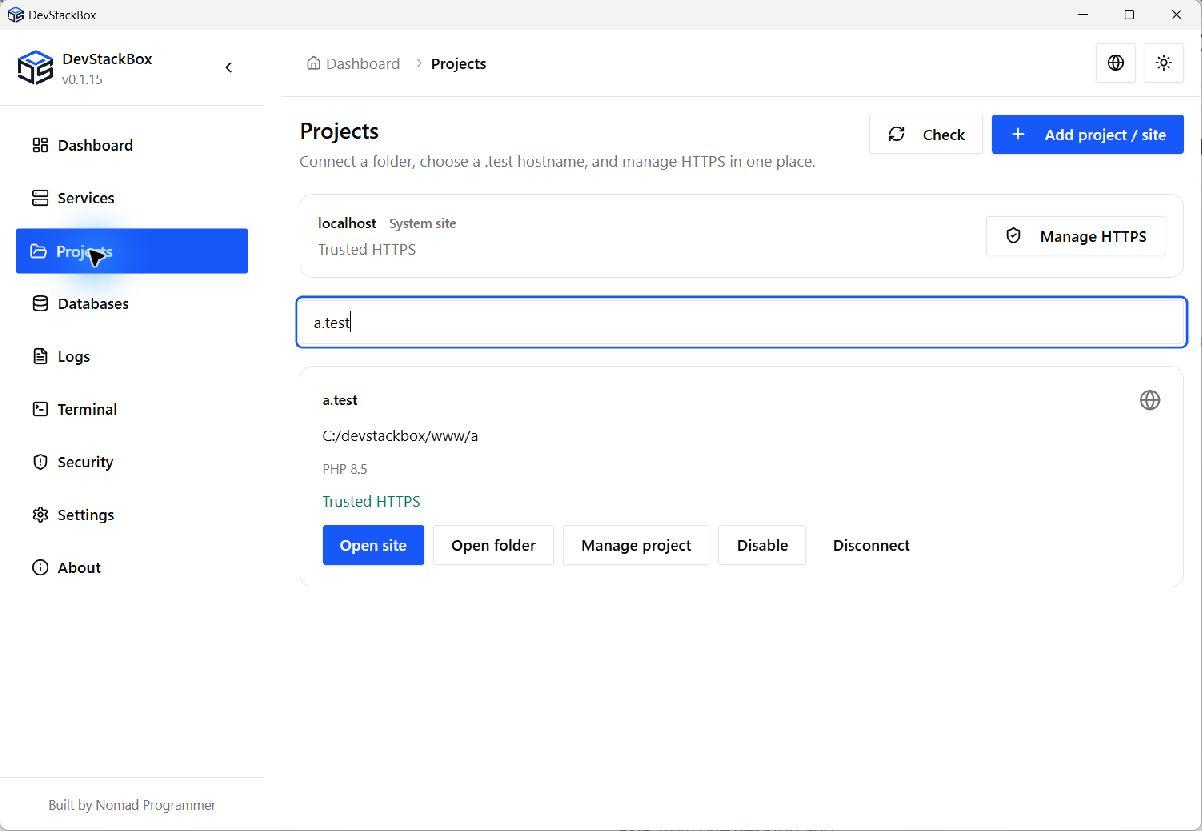Viewport: 1202px width, 831px height.
Task: Click the DevStackBox logo icon in sidebar
Action: pos(35,68)
